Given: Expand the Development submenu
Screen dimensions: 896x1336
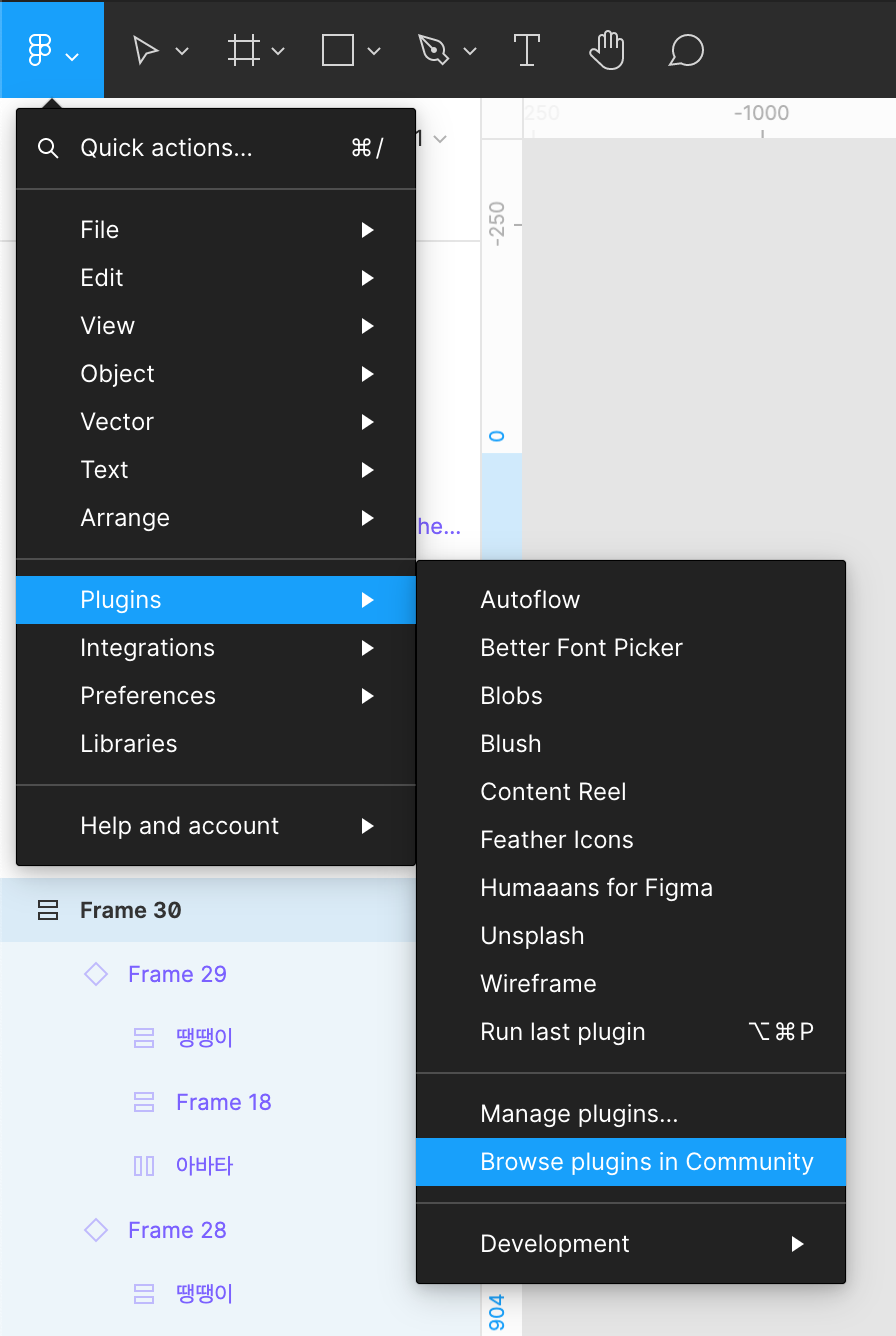Looking at the screenshot, I should point(631,1244).
